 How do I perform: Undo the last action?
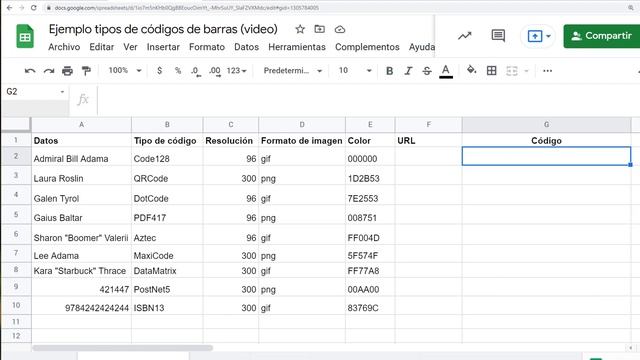click(30, 71)
